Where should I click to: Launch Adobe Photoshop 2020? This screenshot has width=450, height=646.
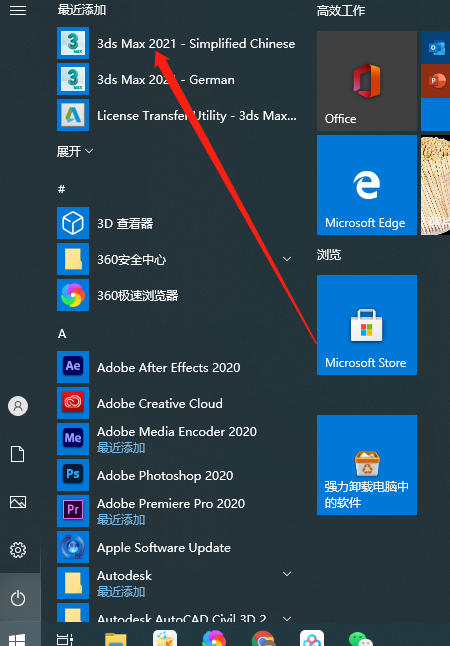pyautogui.click(x=177, y=475)
